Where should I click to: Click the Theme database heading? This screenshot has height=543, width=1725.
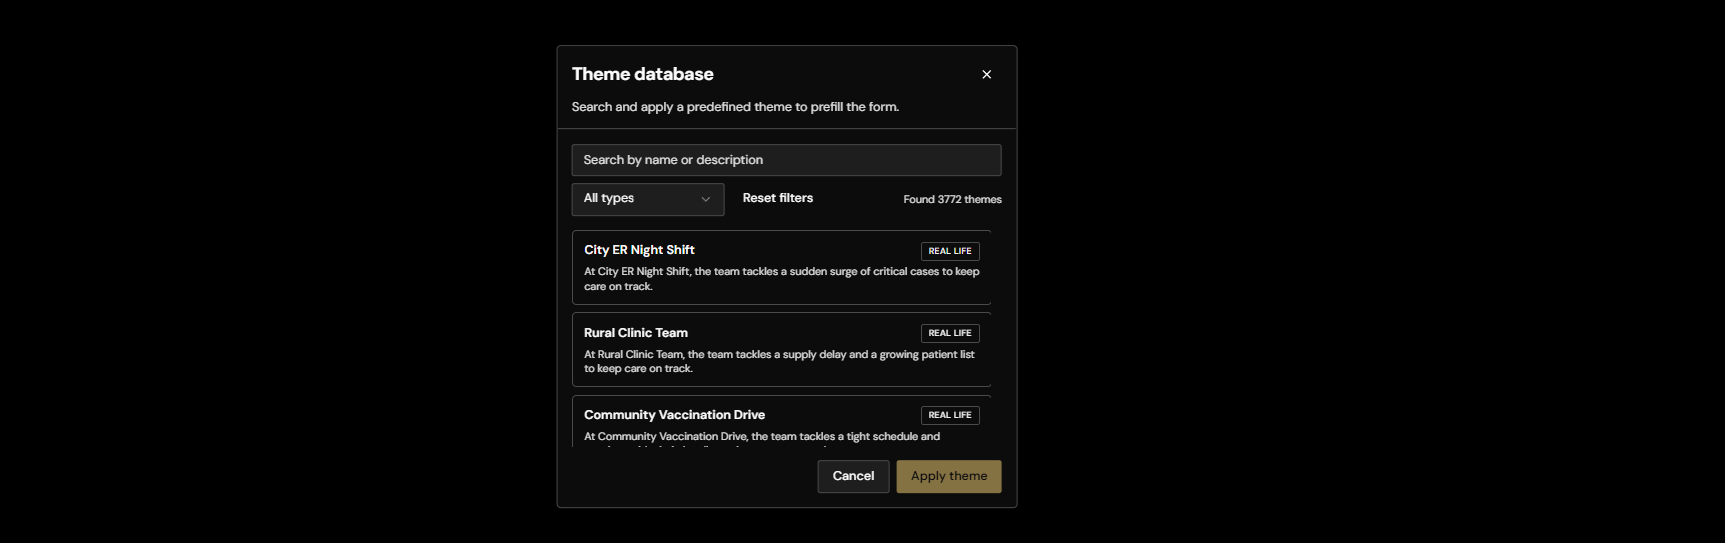coord(642,74)
